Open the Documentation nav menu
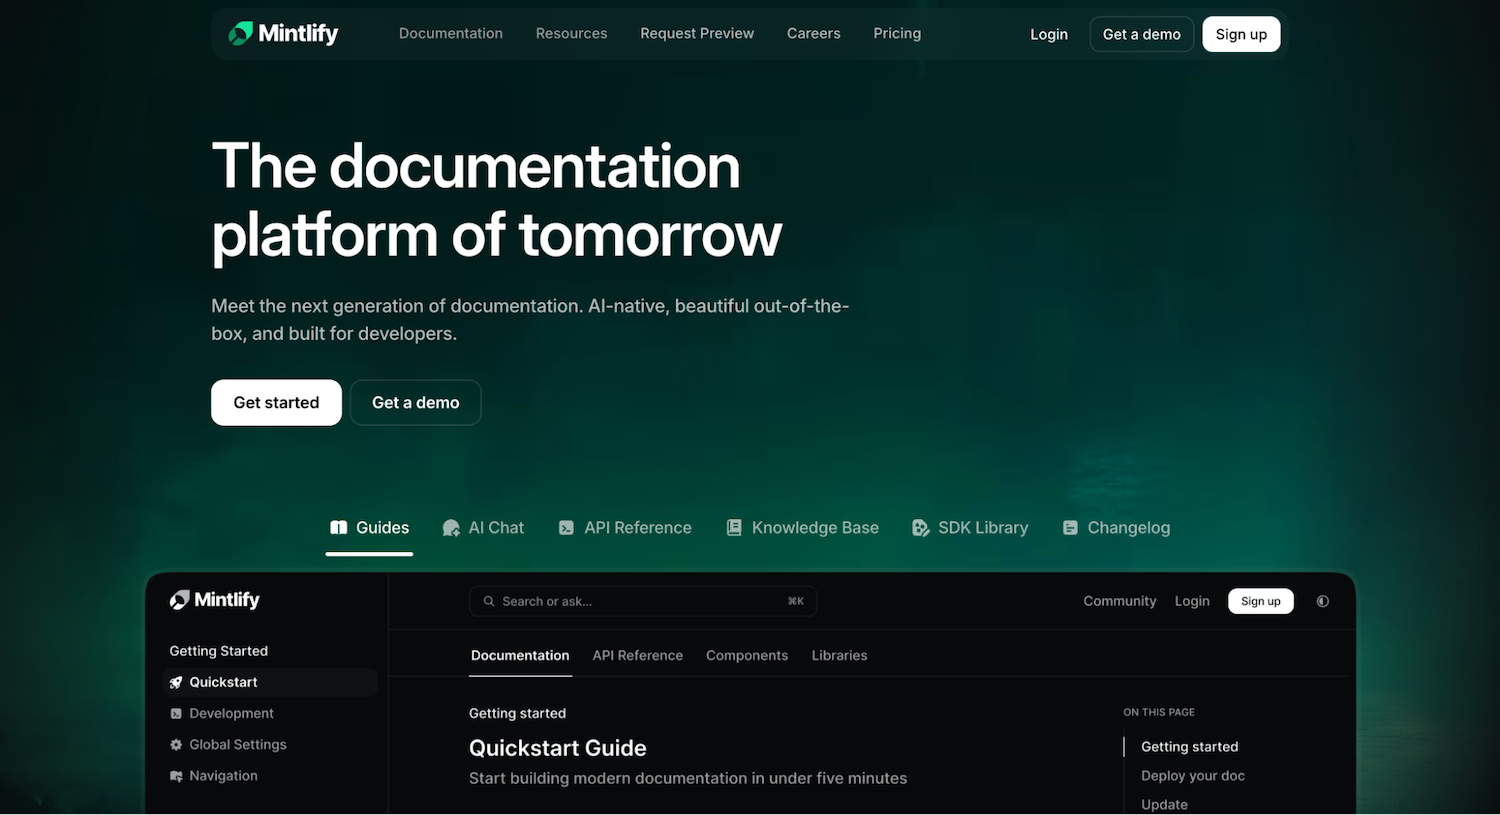This screenshot has height=815, width=1500. [450, 34]
